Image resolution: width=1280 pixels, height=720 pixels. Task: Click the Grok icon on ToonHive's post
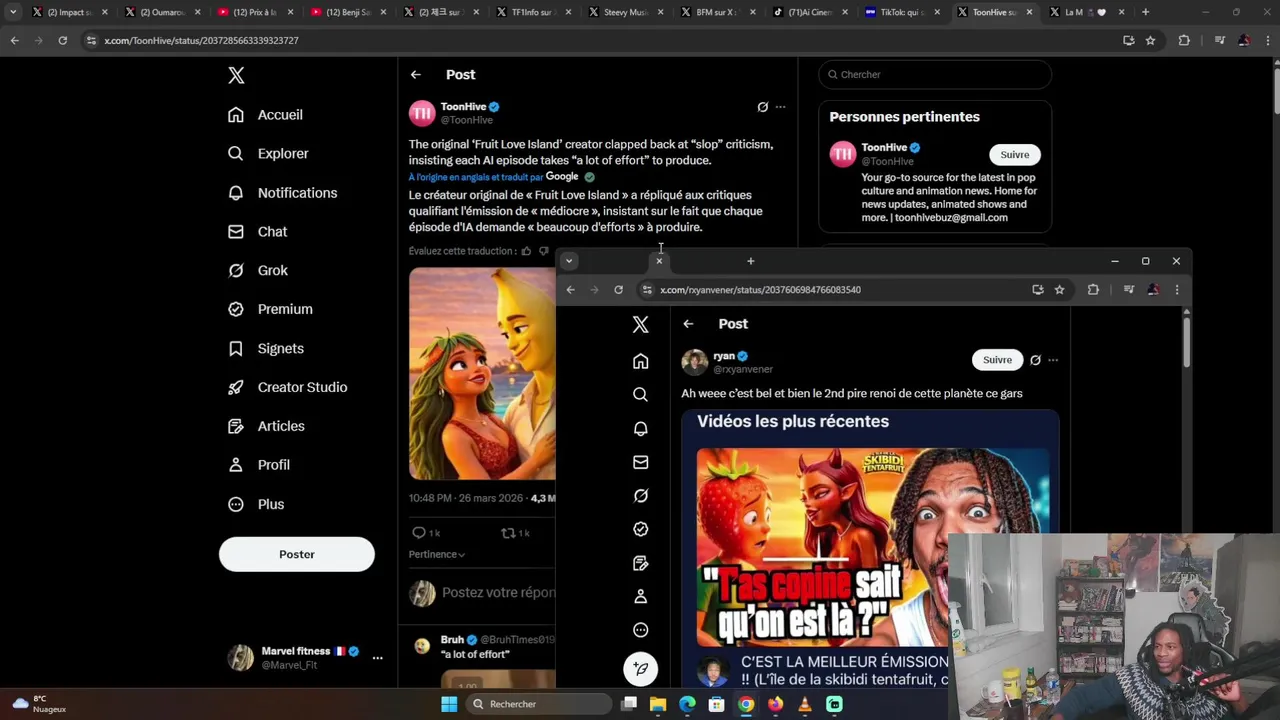coord(762,107)
